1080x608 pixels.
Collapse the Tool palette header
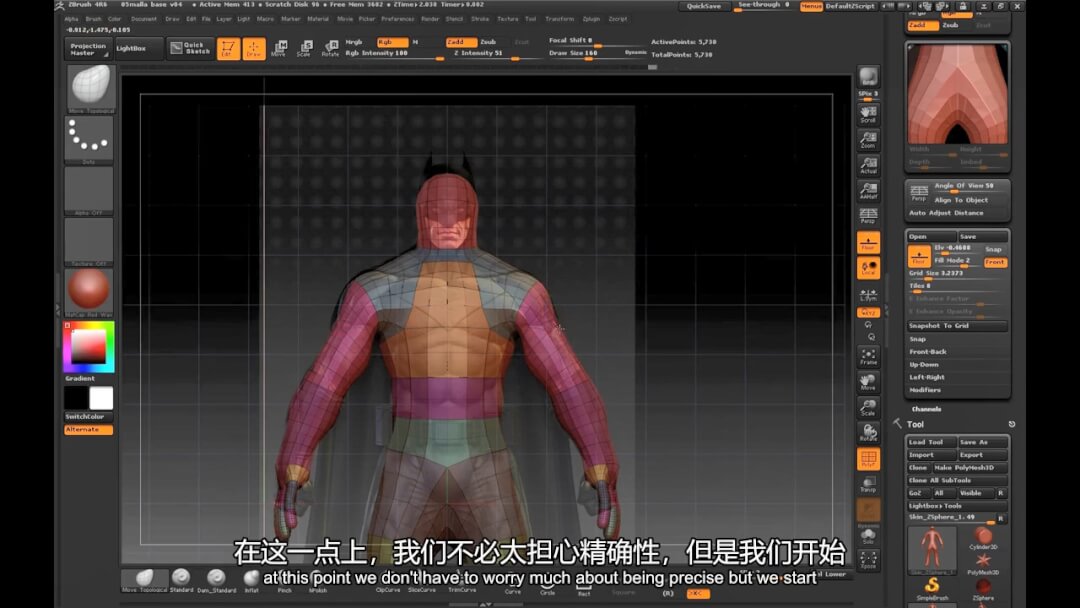(915, 424)
